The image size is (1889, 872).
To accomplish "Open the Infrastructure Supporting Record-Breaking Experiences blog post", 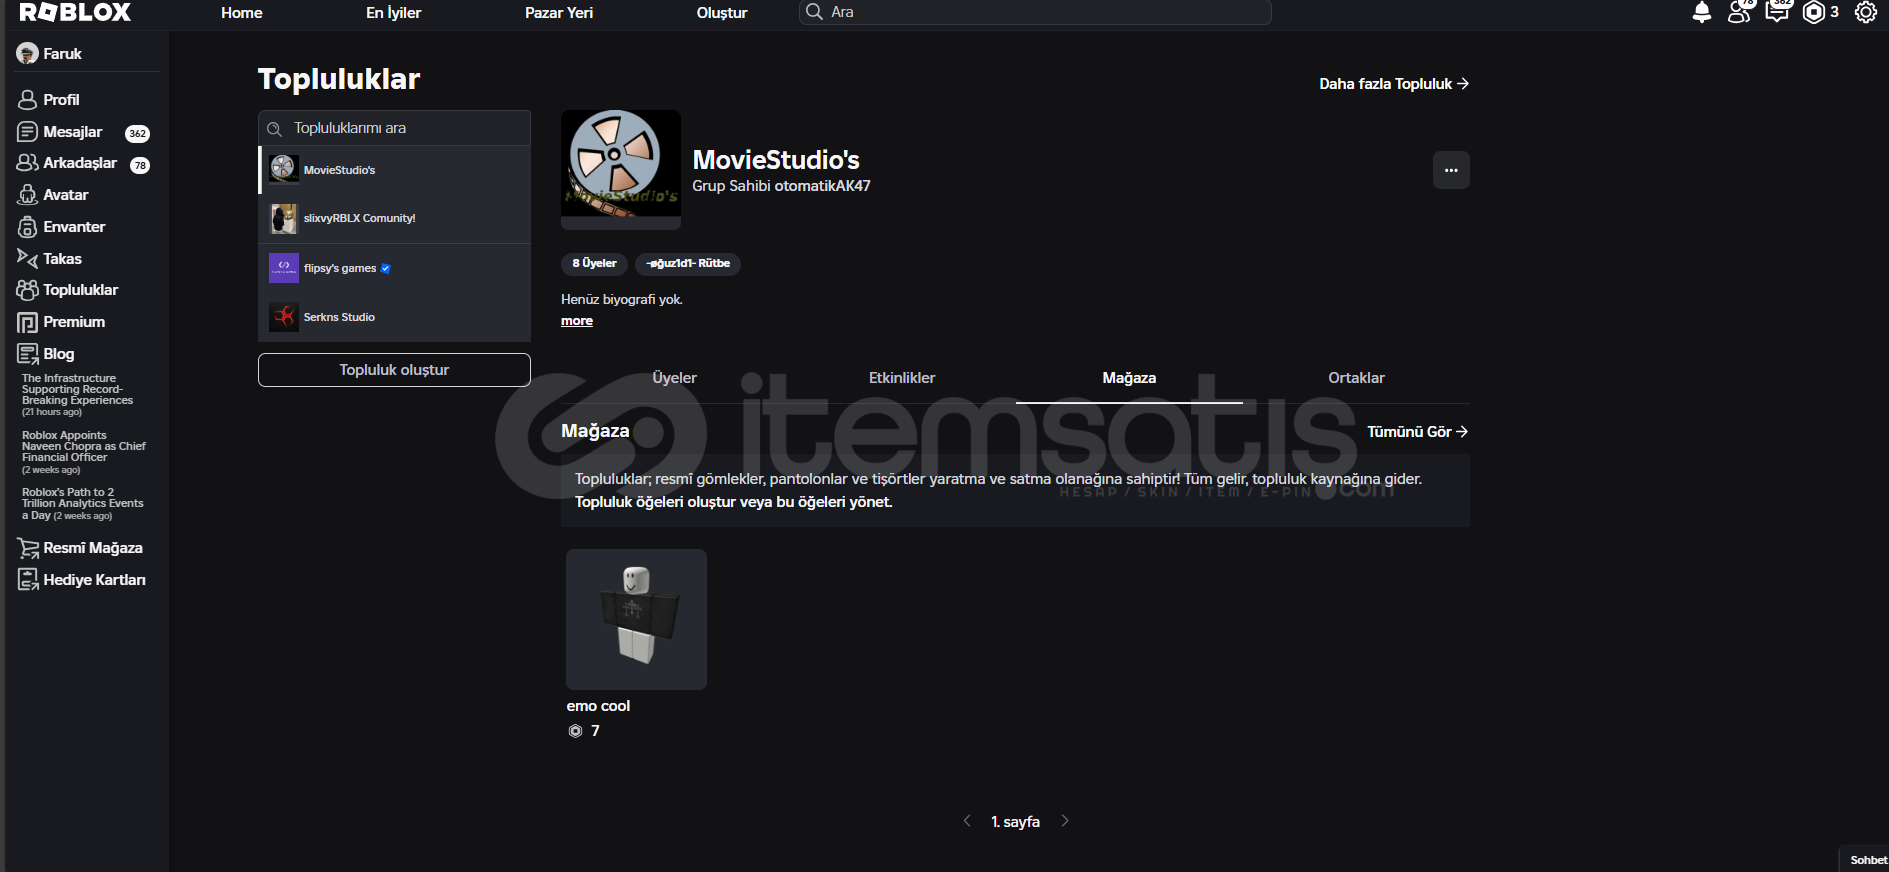I will coord(77,395).
